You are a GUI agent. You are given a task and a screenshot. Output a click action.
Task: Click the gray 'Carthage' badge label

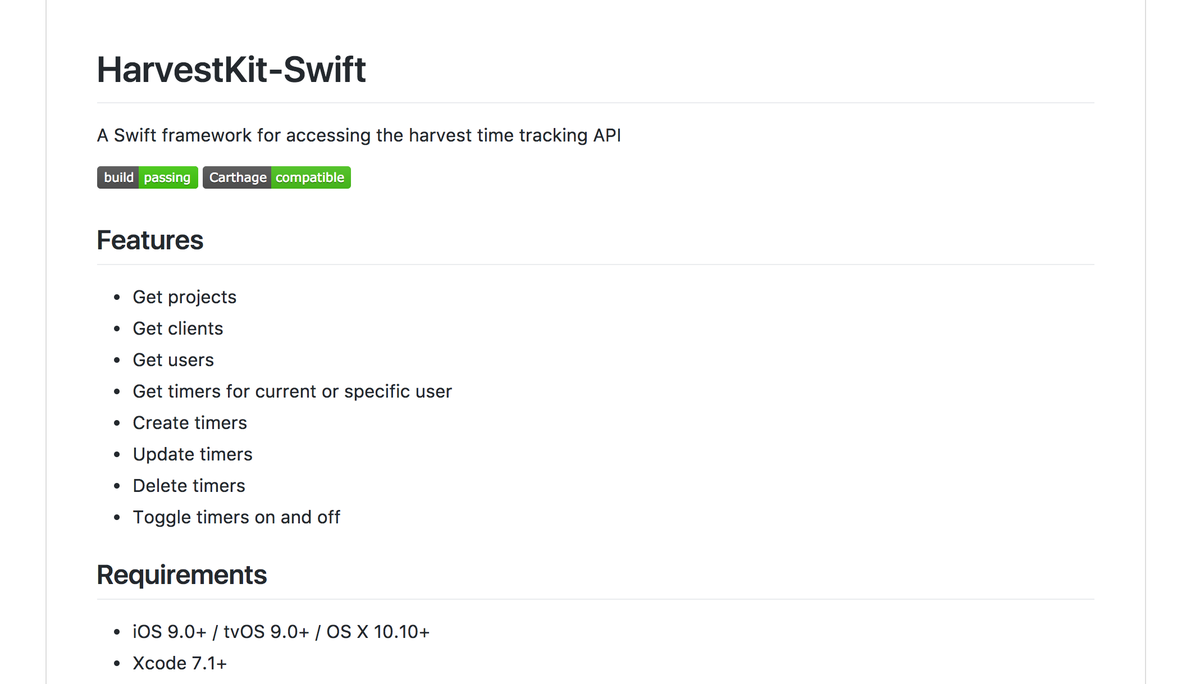pos(237,178)
